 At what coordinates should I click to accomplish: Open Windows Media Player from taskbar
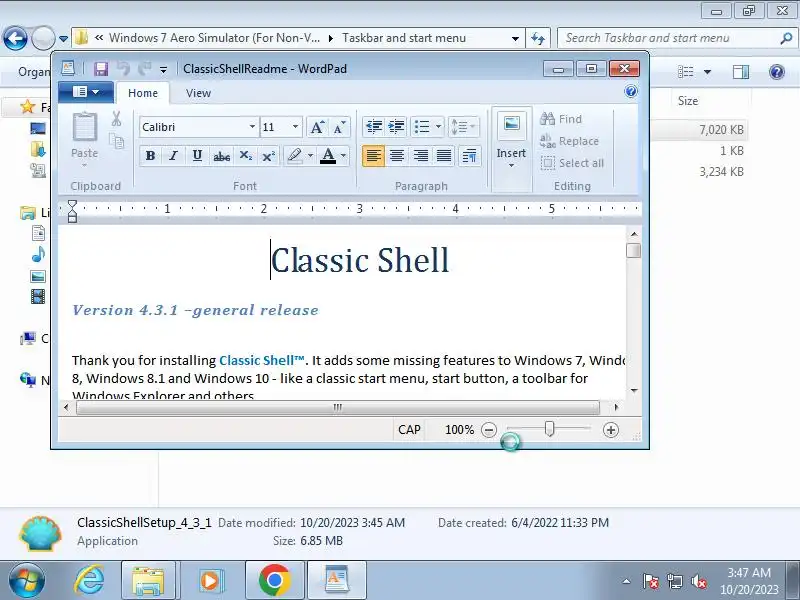click(x=210, y=580)
